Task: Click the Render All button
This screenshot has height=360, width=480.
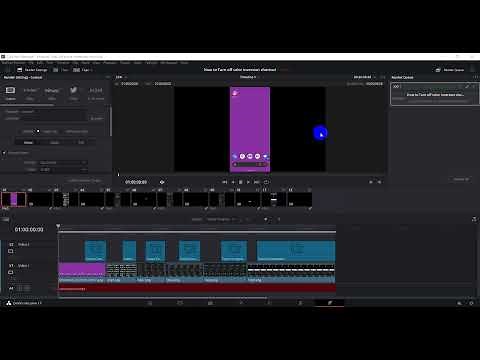Action: pos(461,179)
